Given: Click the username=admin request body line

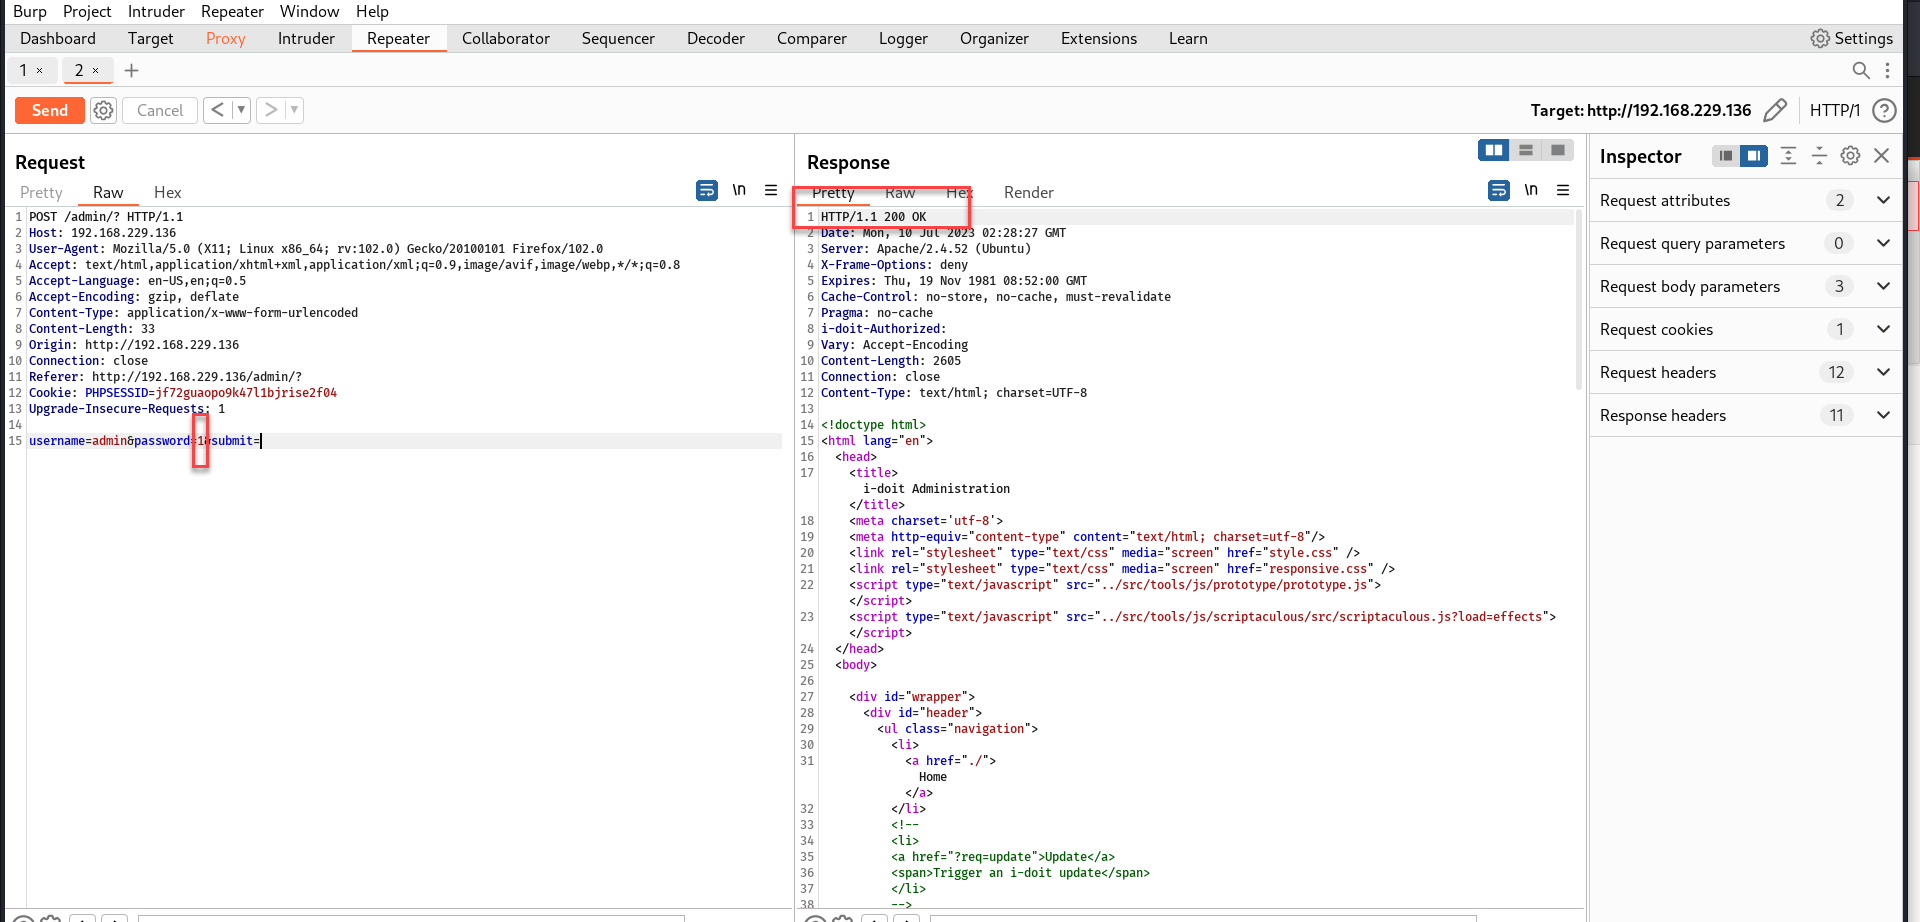Looking at the screenshot, I should pos(404,441).
